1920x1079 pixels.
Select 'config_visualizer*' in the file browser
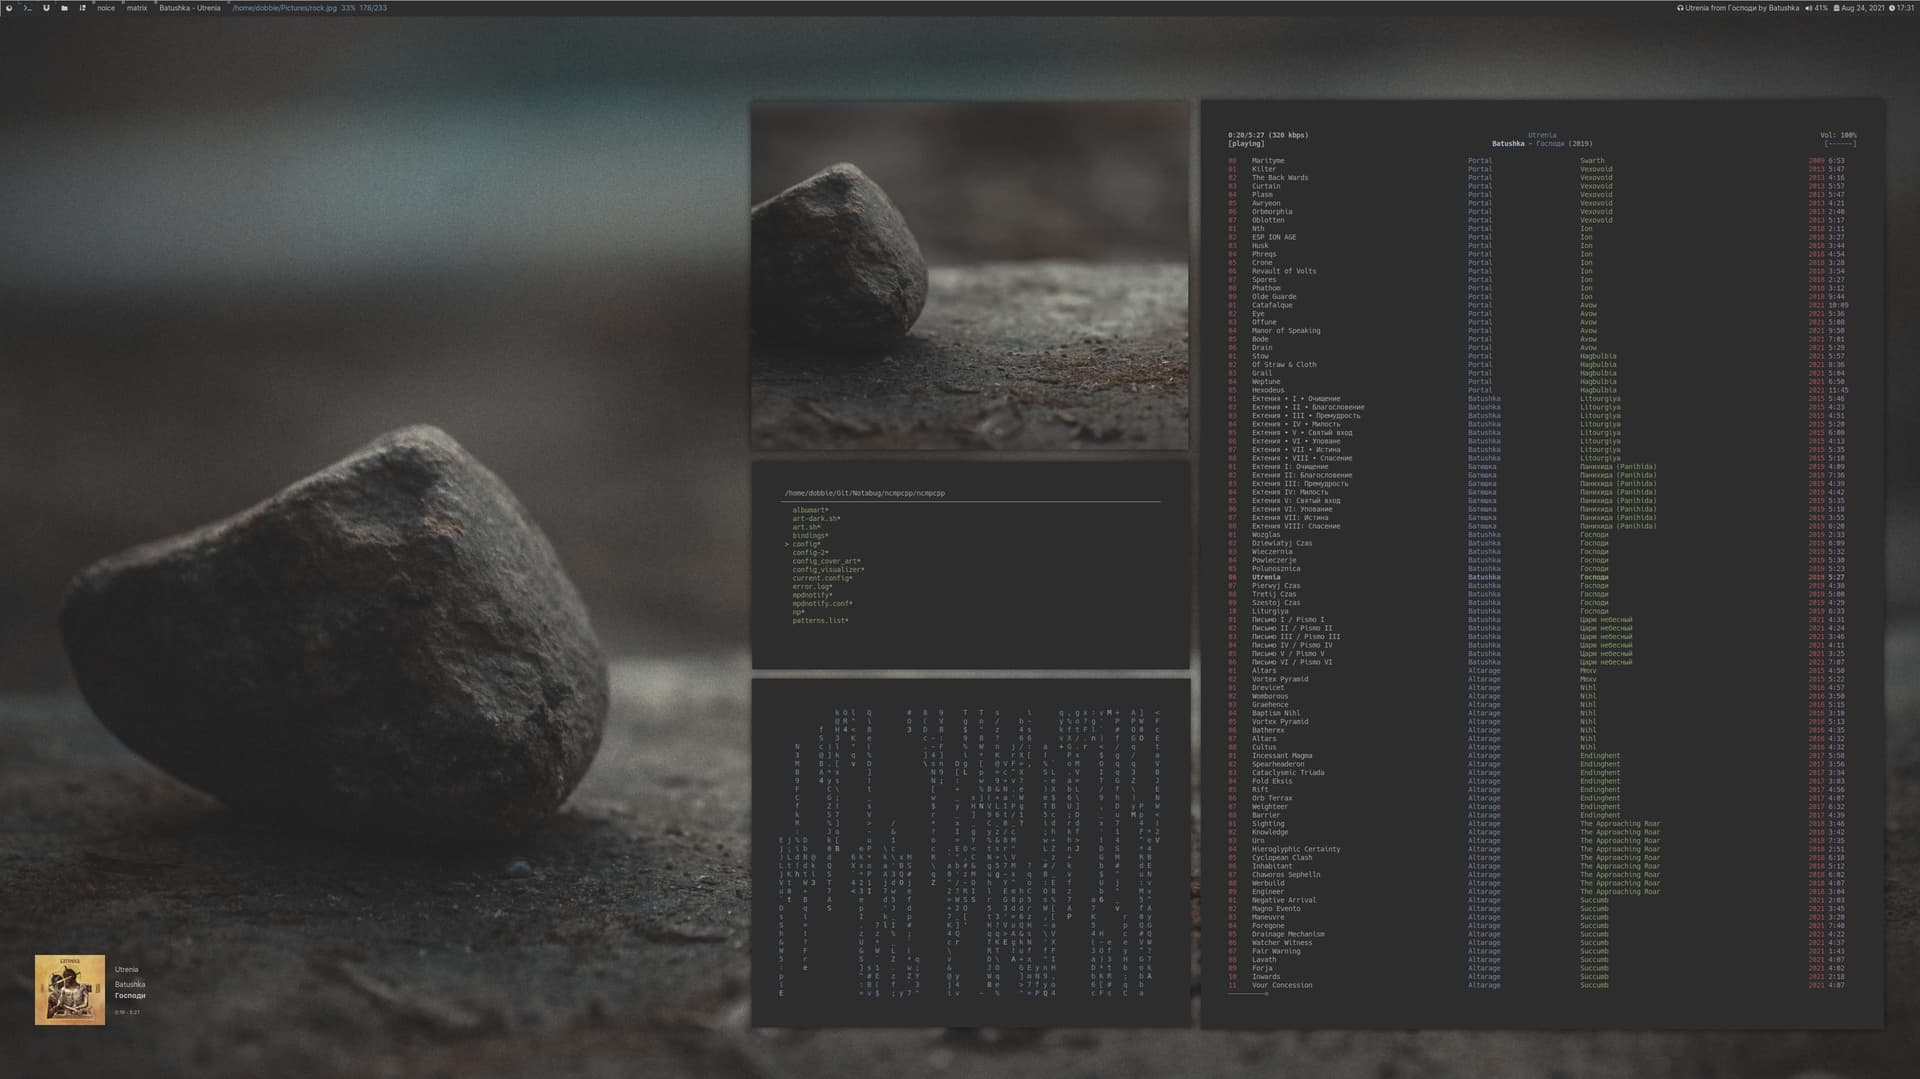(x=828, y=570)
